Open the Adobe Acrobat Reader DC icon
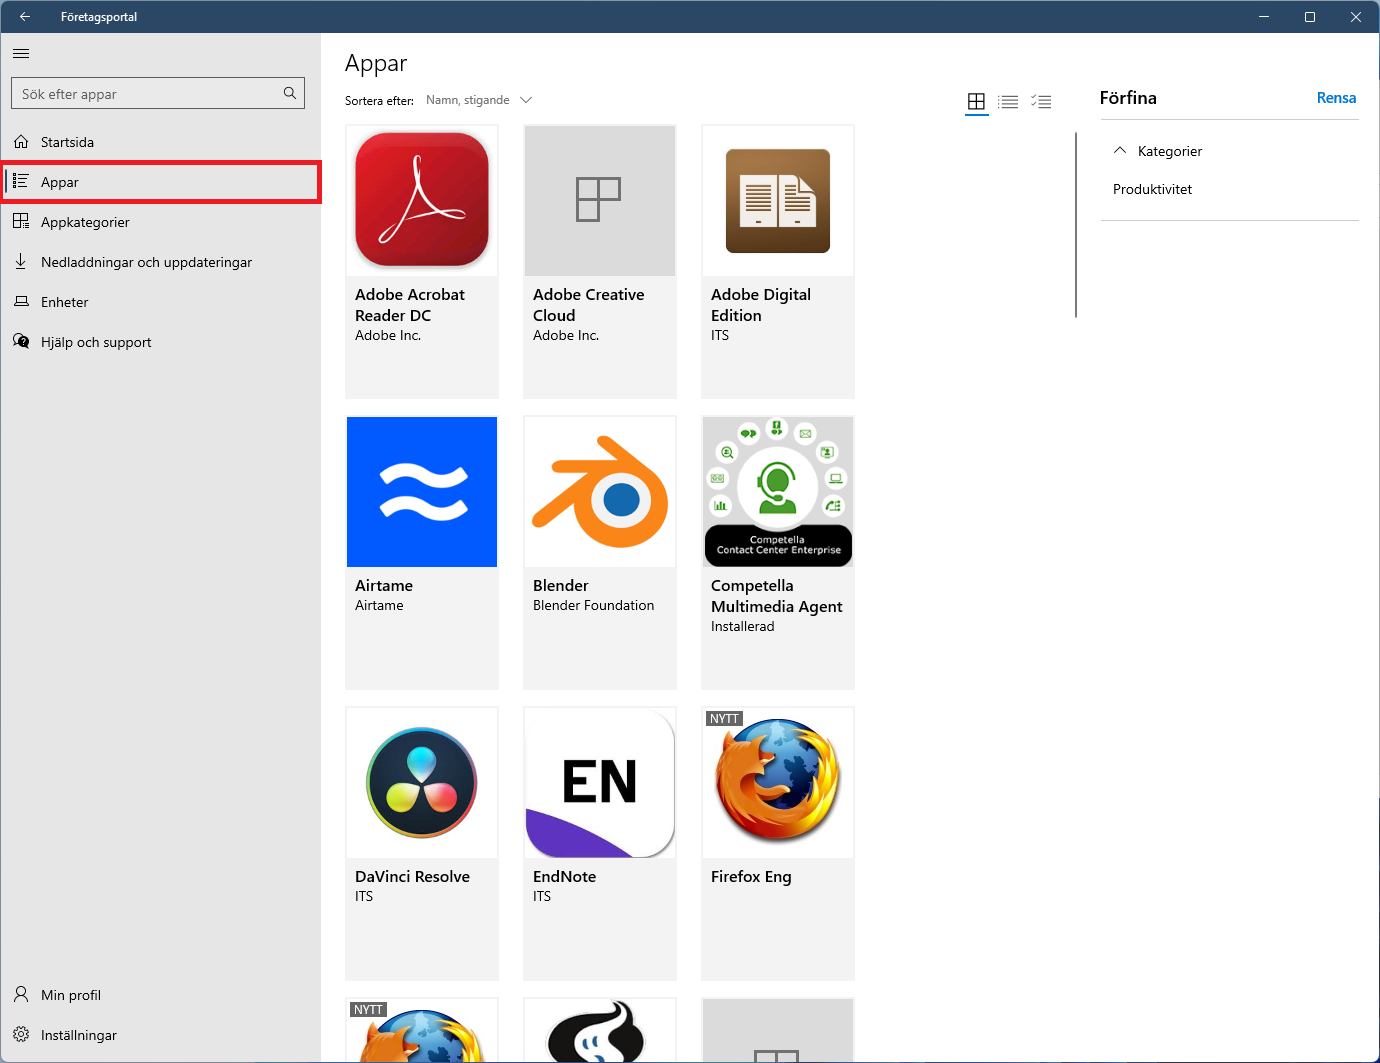The height and width of the screenshot is (1063, 1380). click(x=422, y=200)
